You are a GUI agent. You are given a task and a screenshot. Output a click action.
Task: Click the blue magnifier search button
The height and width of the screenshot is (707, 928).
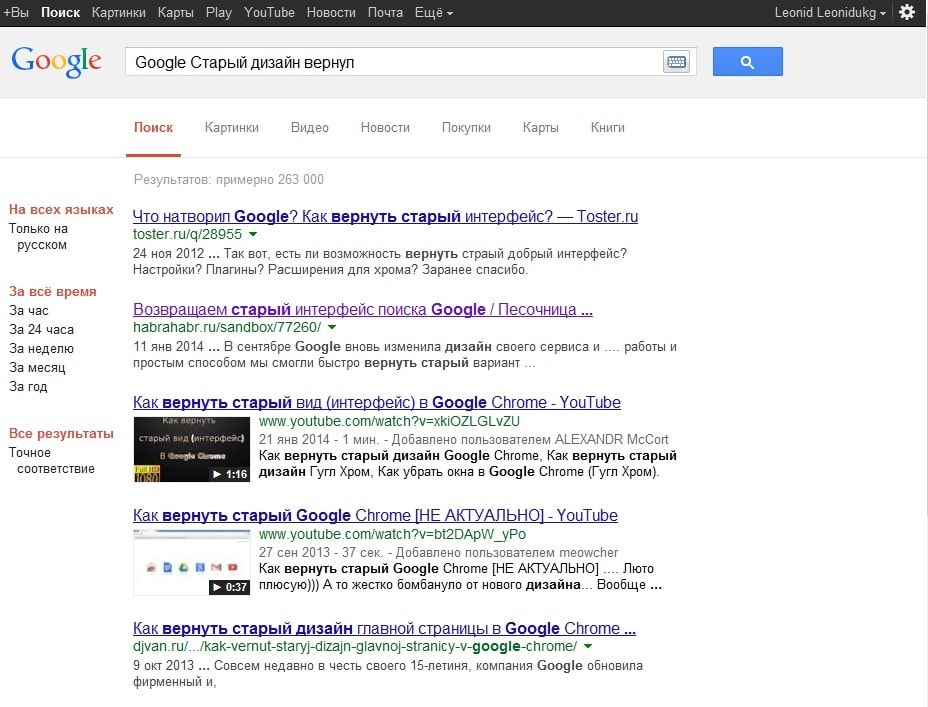[x=747, y=62]
